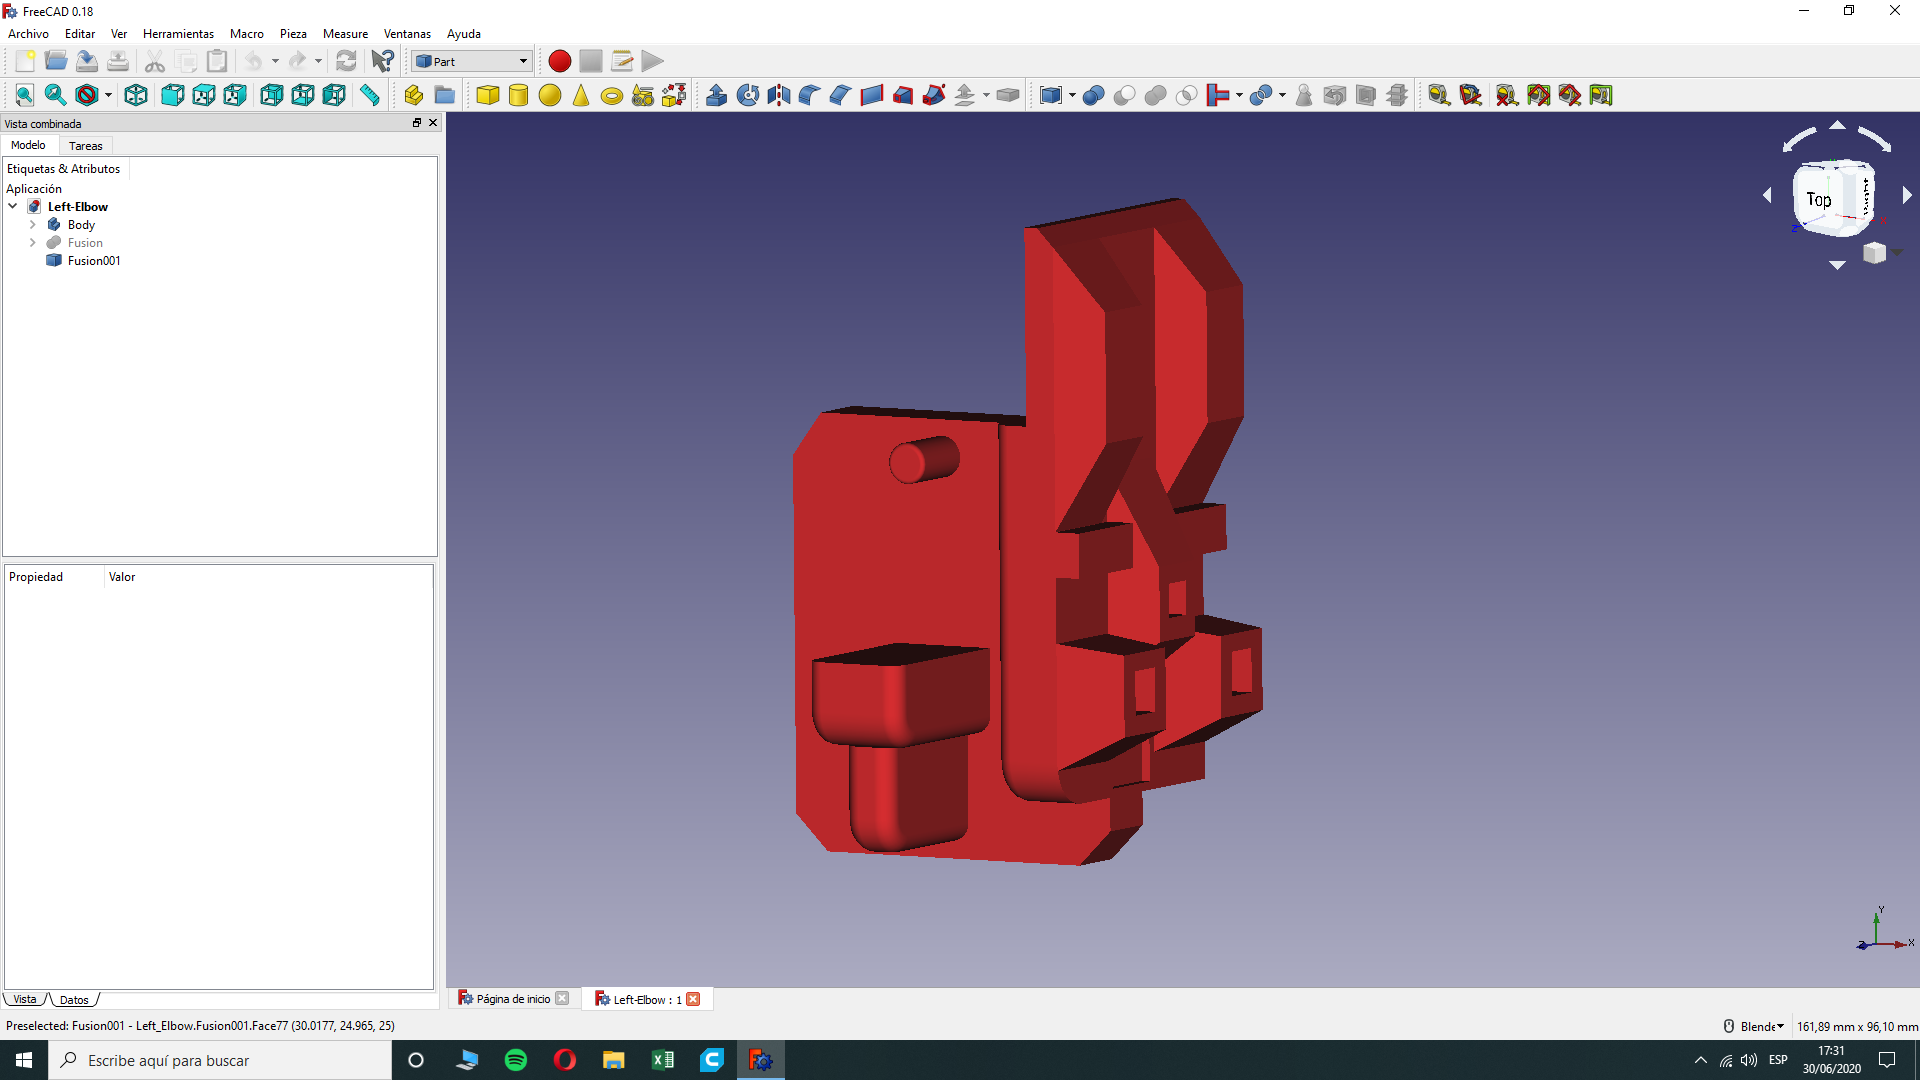Toggle all measurements display icon
Viewport: 1920px width, 1080px height.
pyautogui.click(x=1538, y=95)
